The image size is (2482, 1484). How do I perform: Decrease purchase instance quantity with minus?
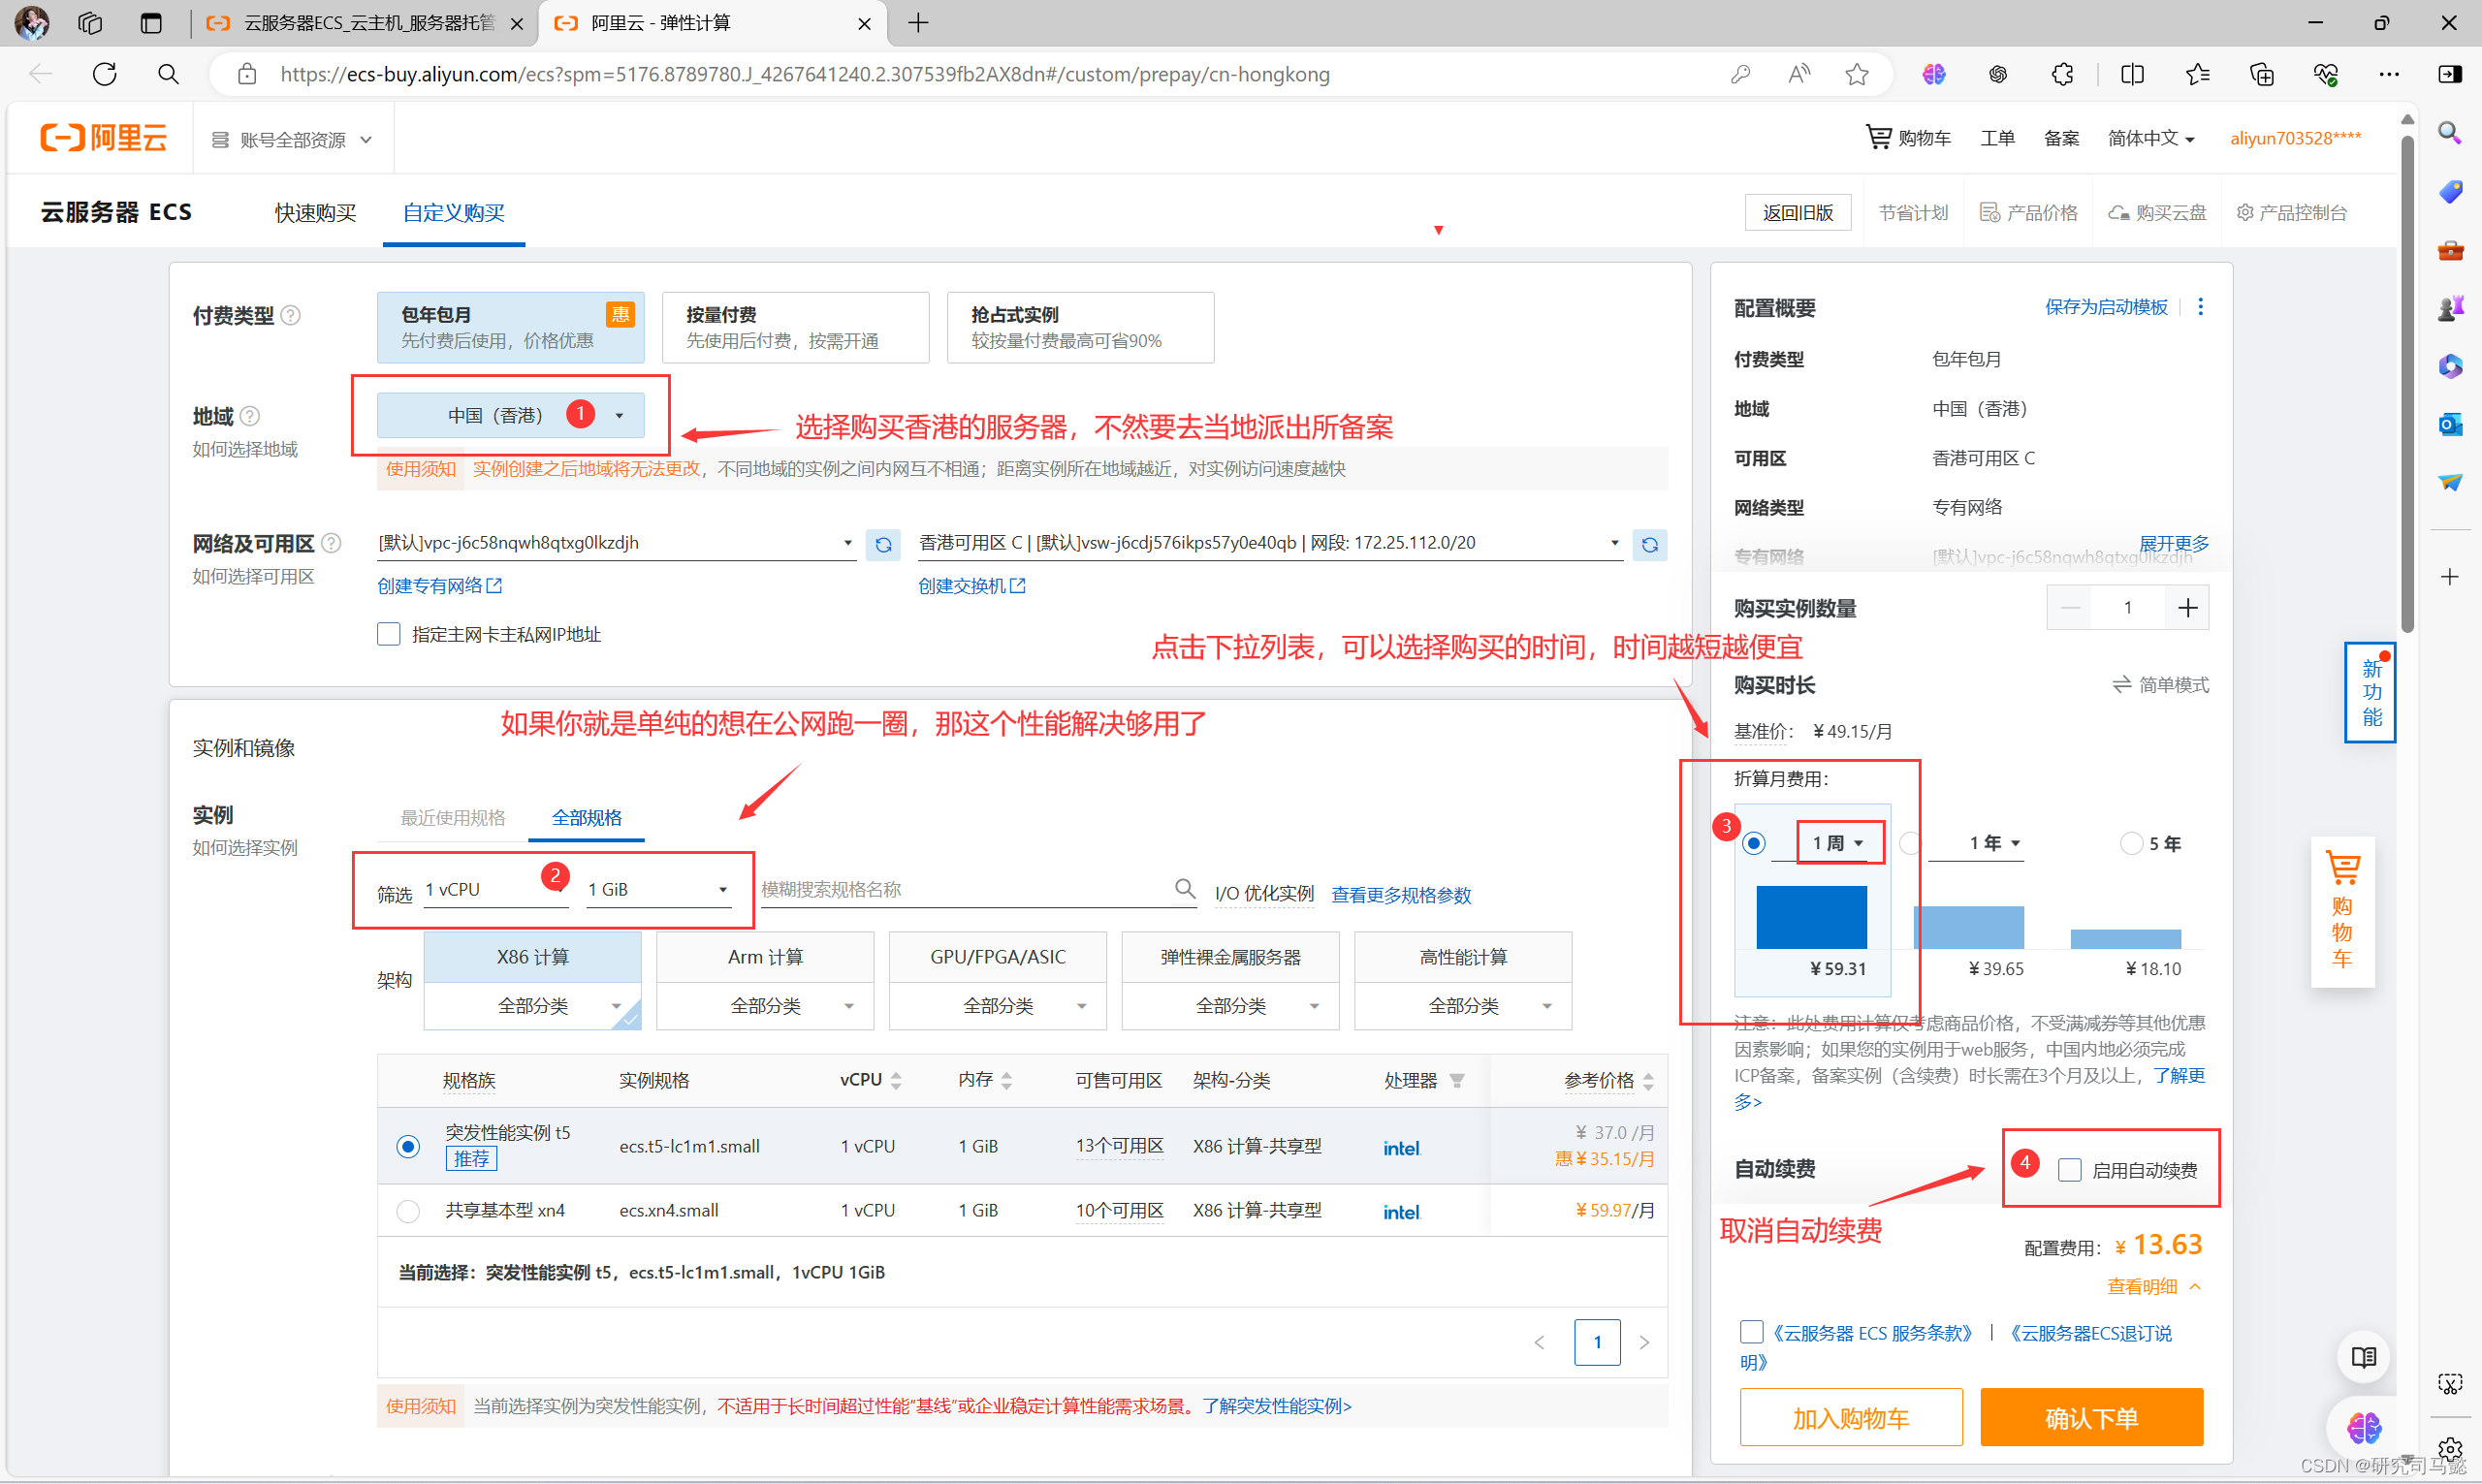click(x=2070, y=607)
